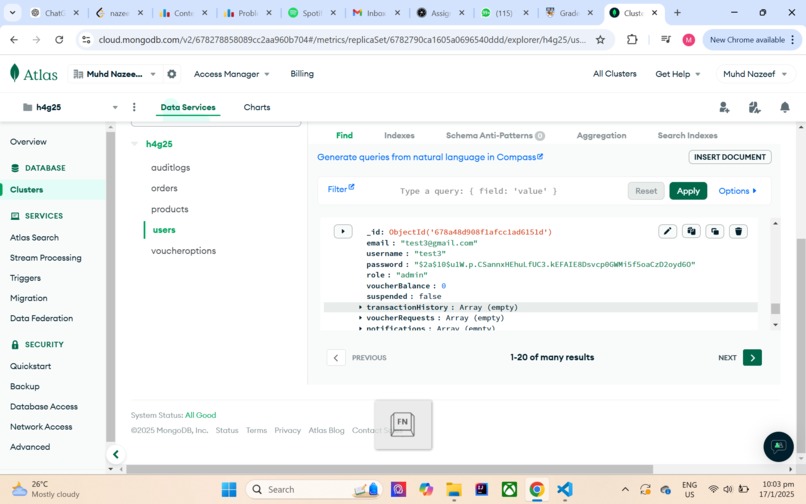Open the media control icon in Chrome toolbar
This screenshot has width=806, height=504.
tap(666, 40)
